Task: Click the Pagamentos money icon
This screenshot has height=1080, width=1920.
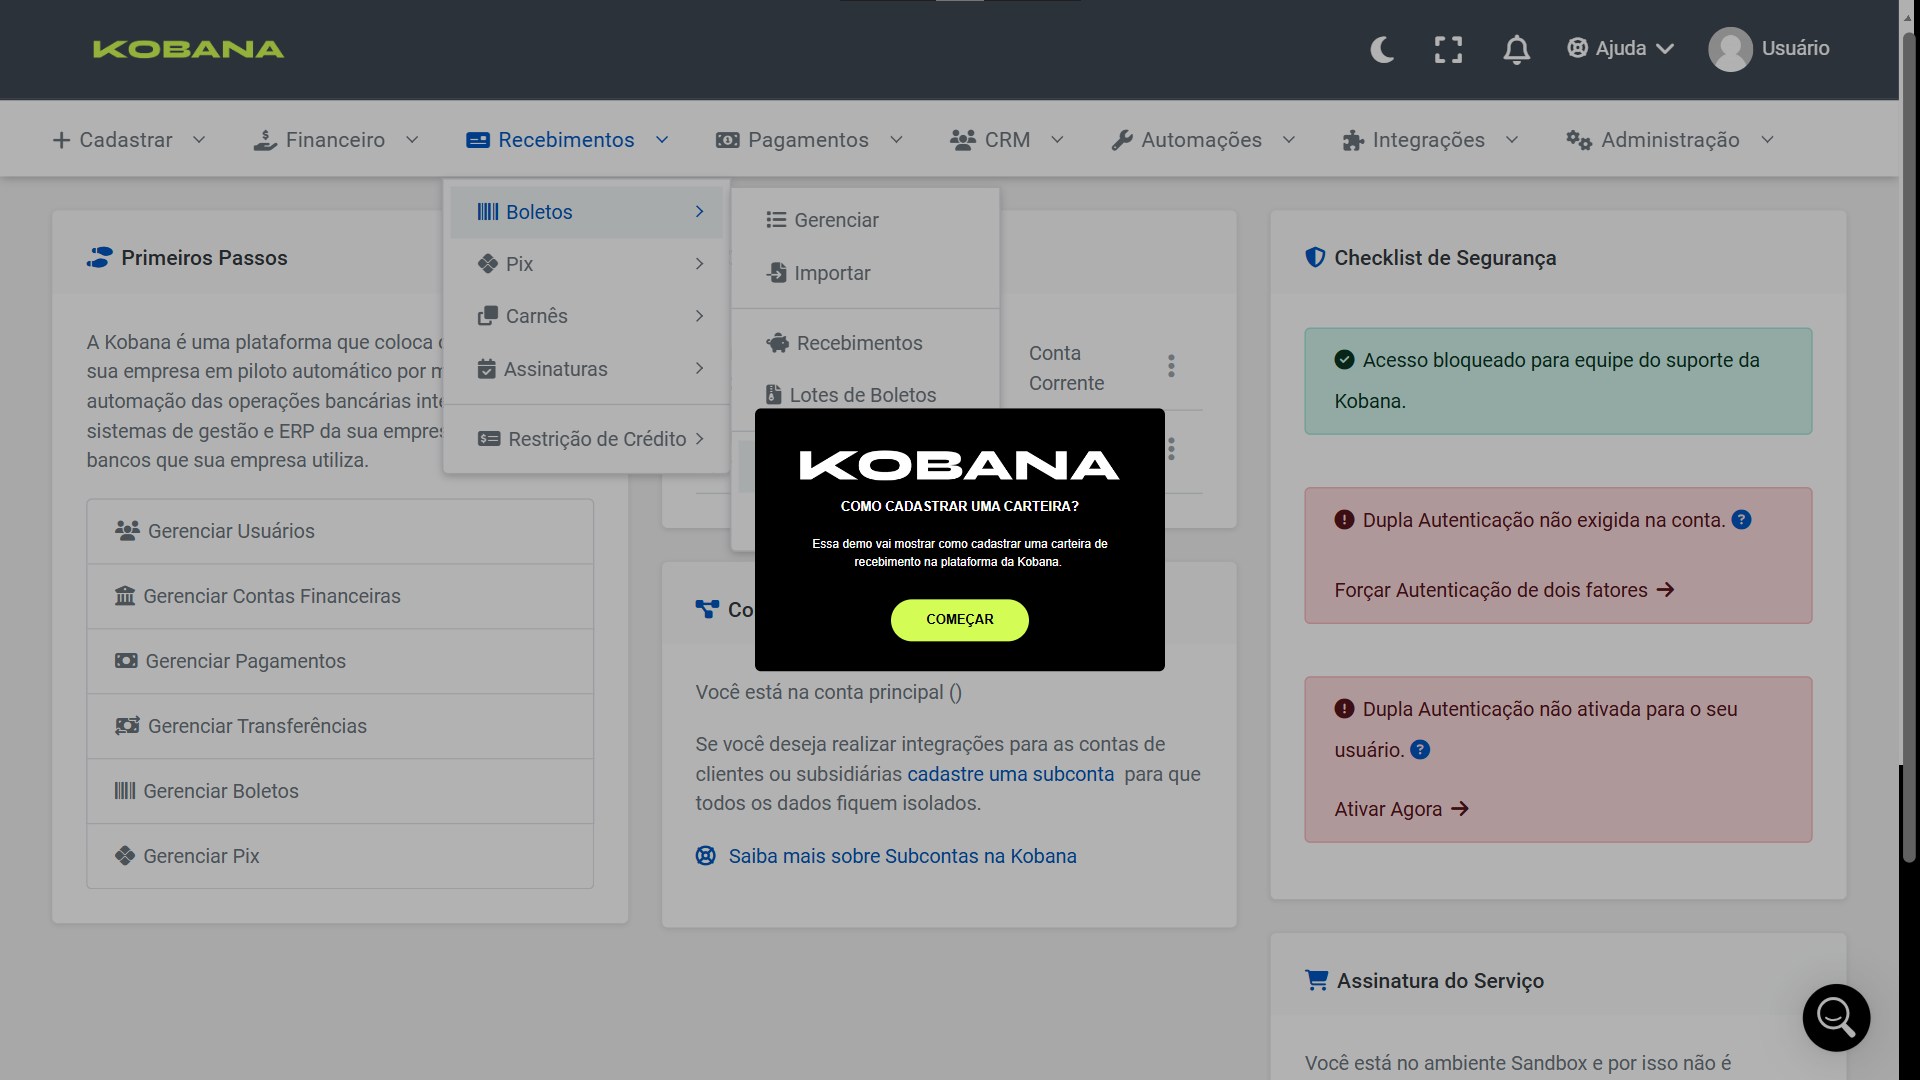Action: [727, 140]
